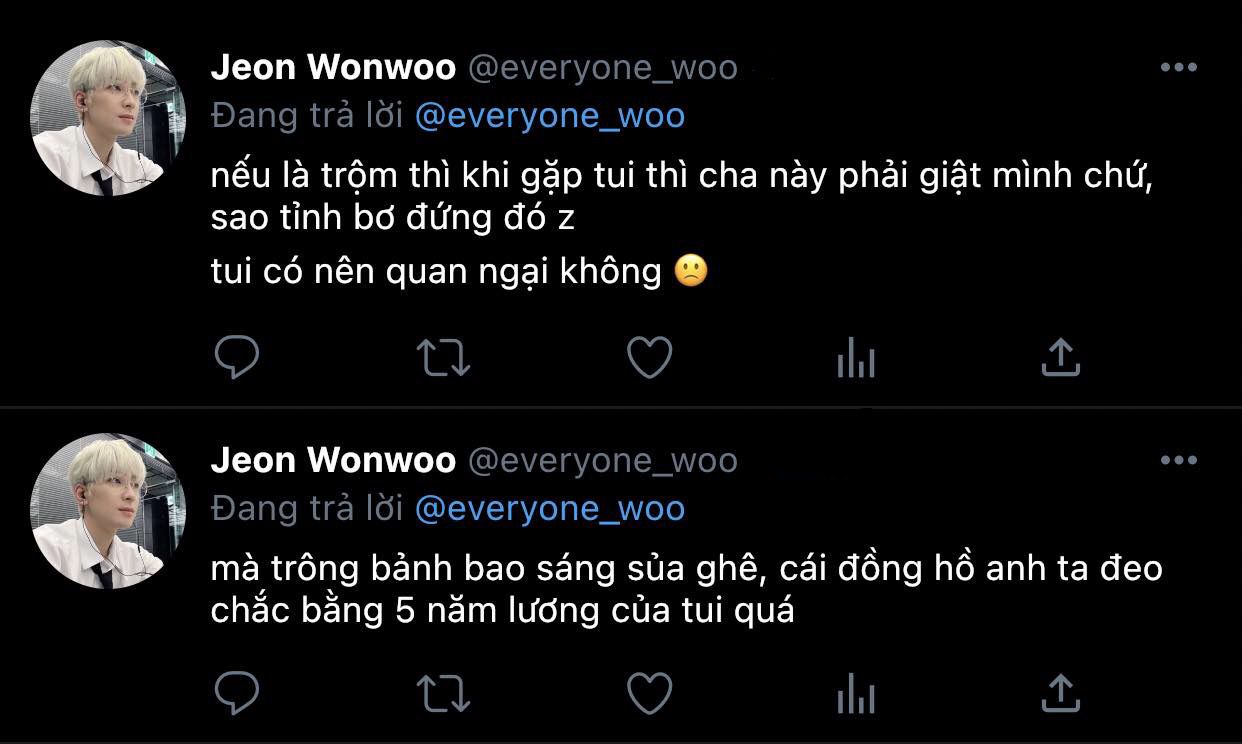View analytics of the second tweet
1242x744 pixels.
point(856,692)
